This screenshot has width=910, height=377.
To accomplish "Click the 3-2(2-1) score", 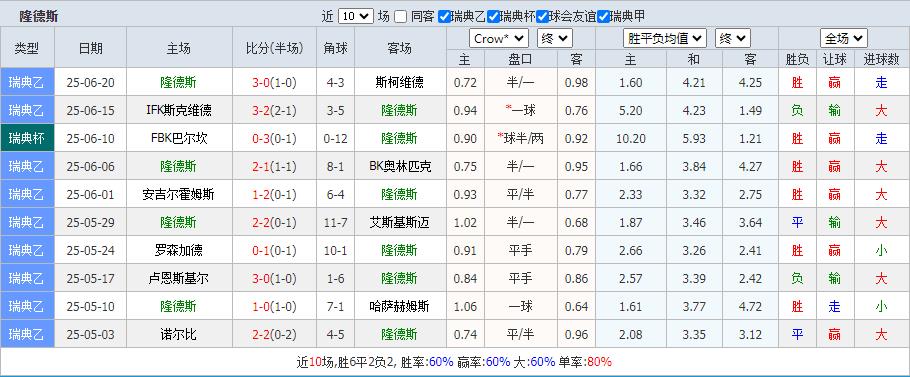I will [275, 110].
